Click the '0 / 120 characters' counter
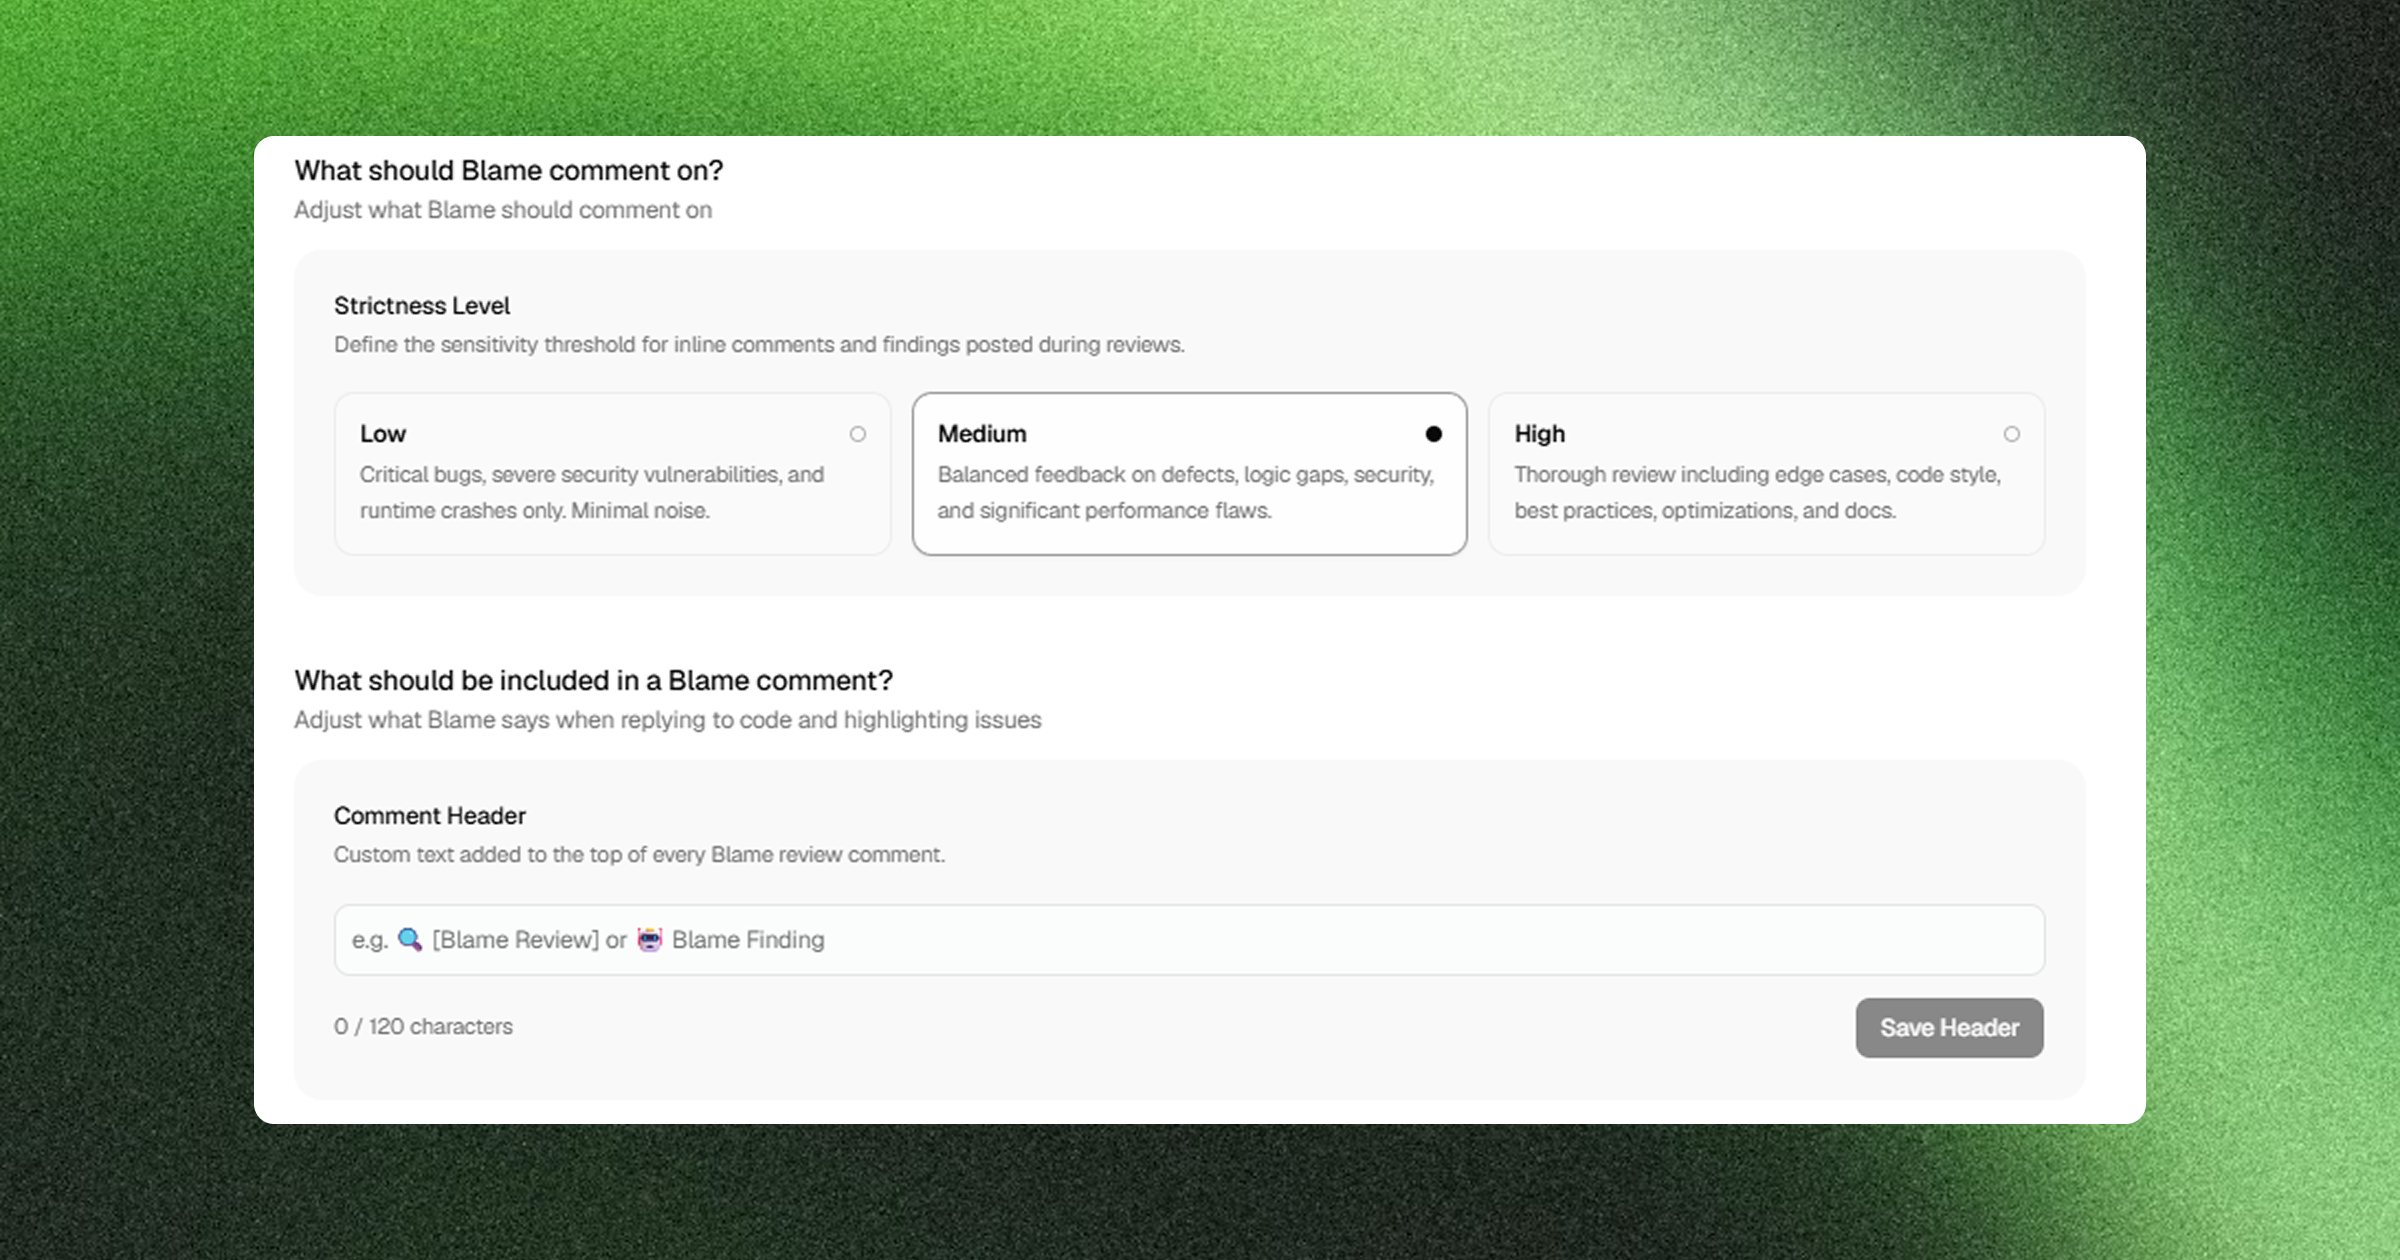The width and height of the screenshot is (2400, 1260). [423, 1026]
